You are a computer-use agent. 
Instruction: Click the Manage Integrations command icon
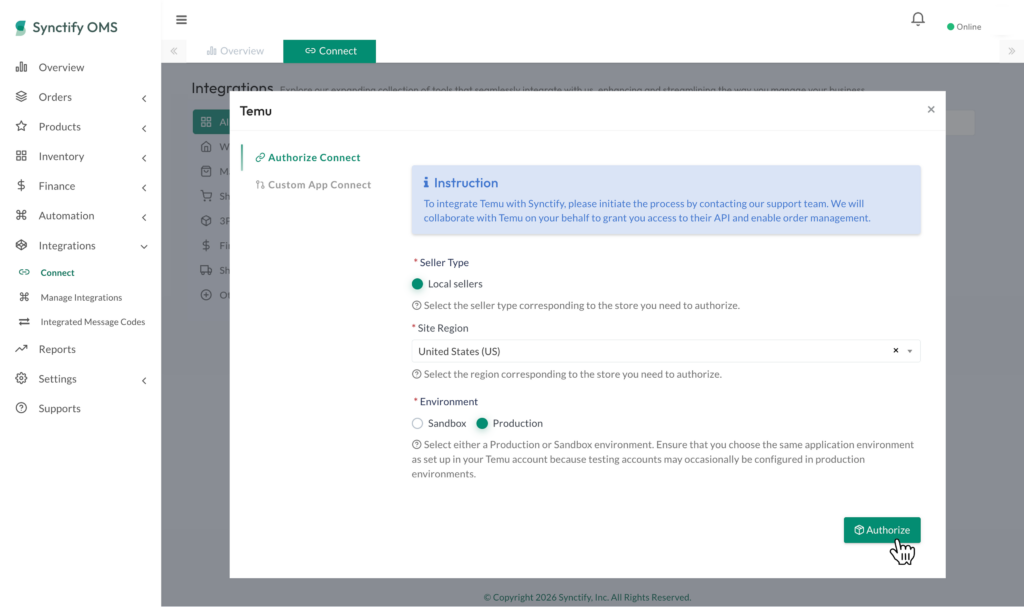pos(24,297)
